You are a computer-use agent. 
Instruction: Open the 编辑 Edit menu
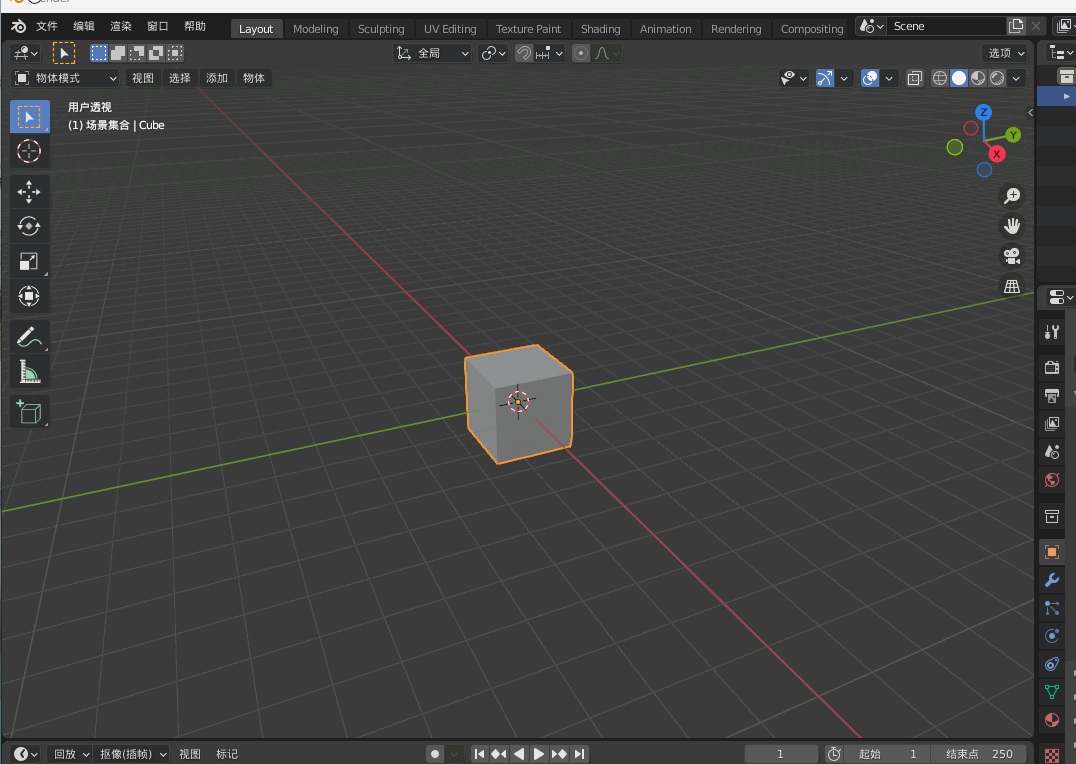84,26
